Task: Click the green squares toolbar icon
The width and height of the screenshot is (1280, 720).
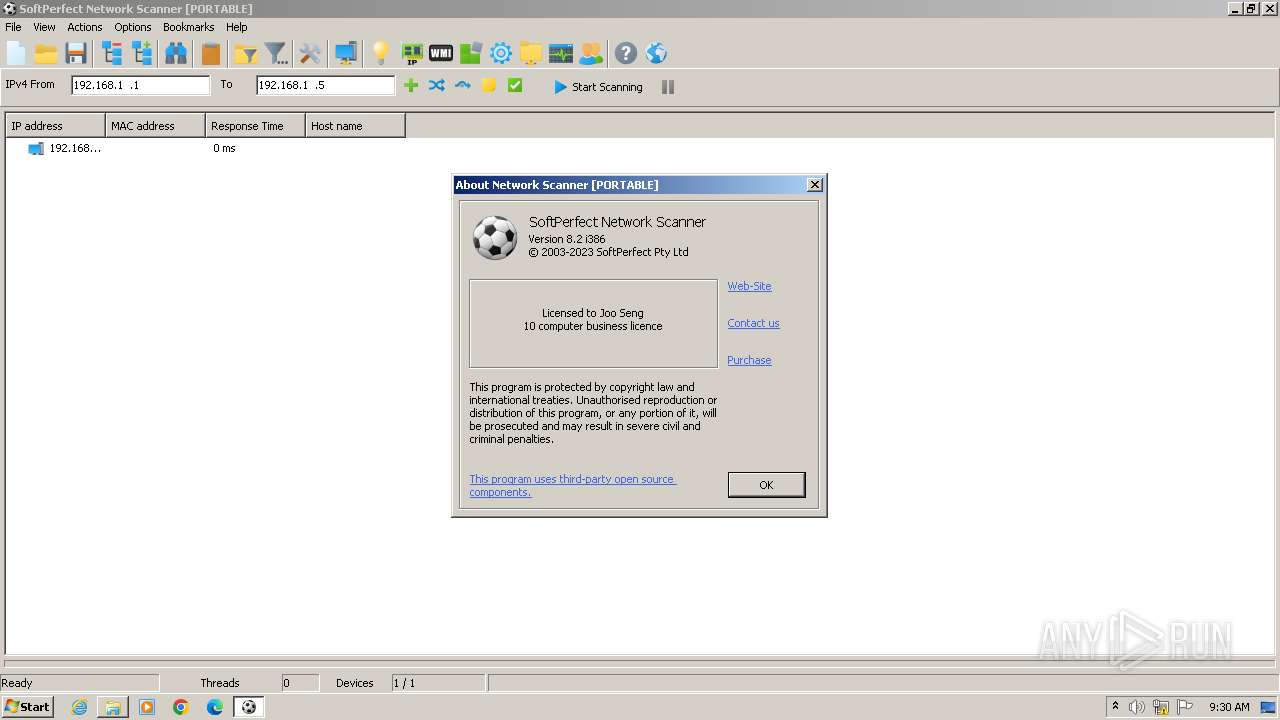Action: pyautogui.click(x=471, y=53)
